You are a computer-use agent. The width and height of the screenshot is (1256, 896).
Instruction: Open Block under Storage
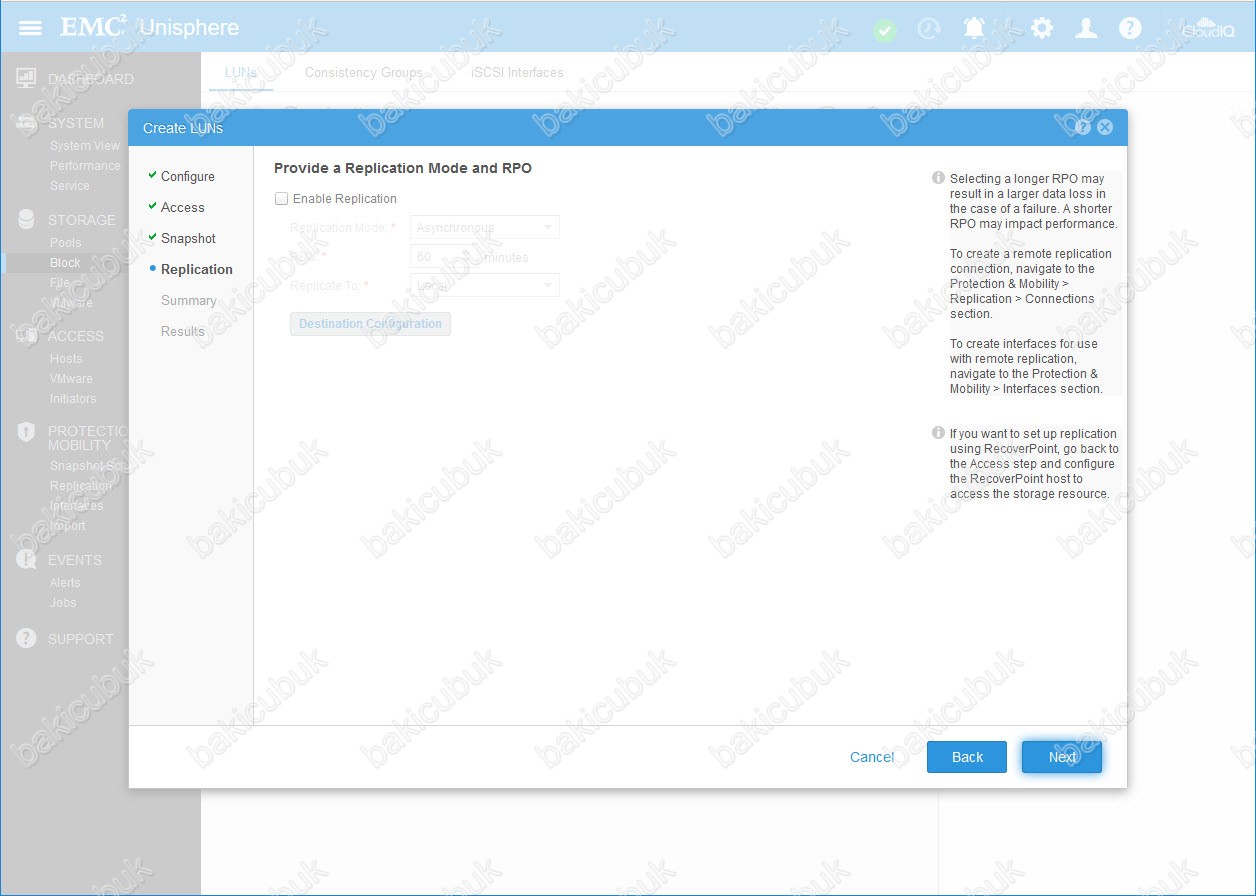tap(65, 263)
